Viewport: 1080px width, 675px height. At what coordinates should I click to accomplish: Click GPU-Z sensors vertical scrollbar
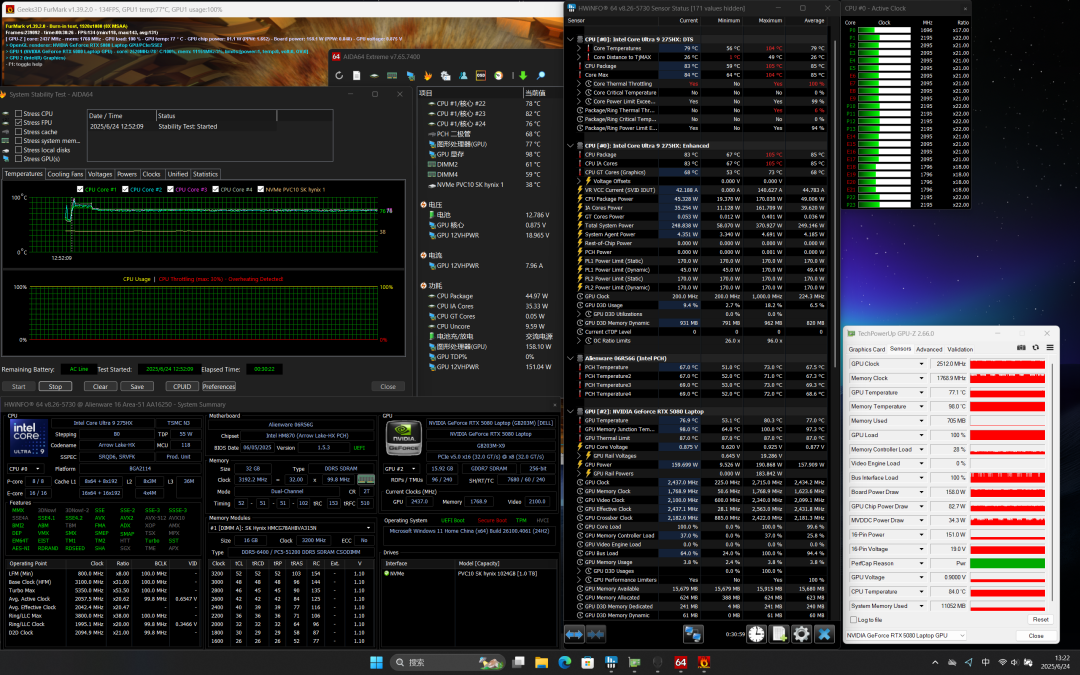coord(1053,482)
